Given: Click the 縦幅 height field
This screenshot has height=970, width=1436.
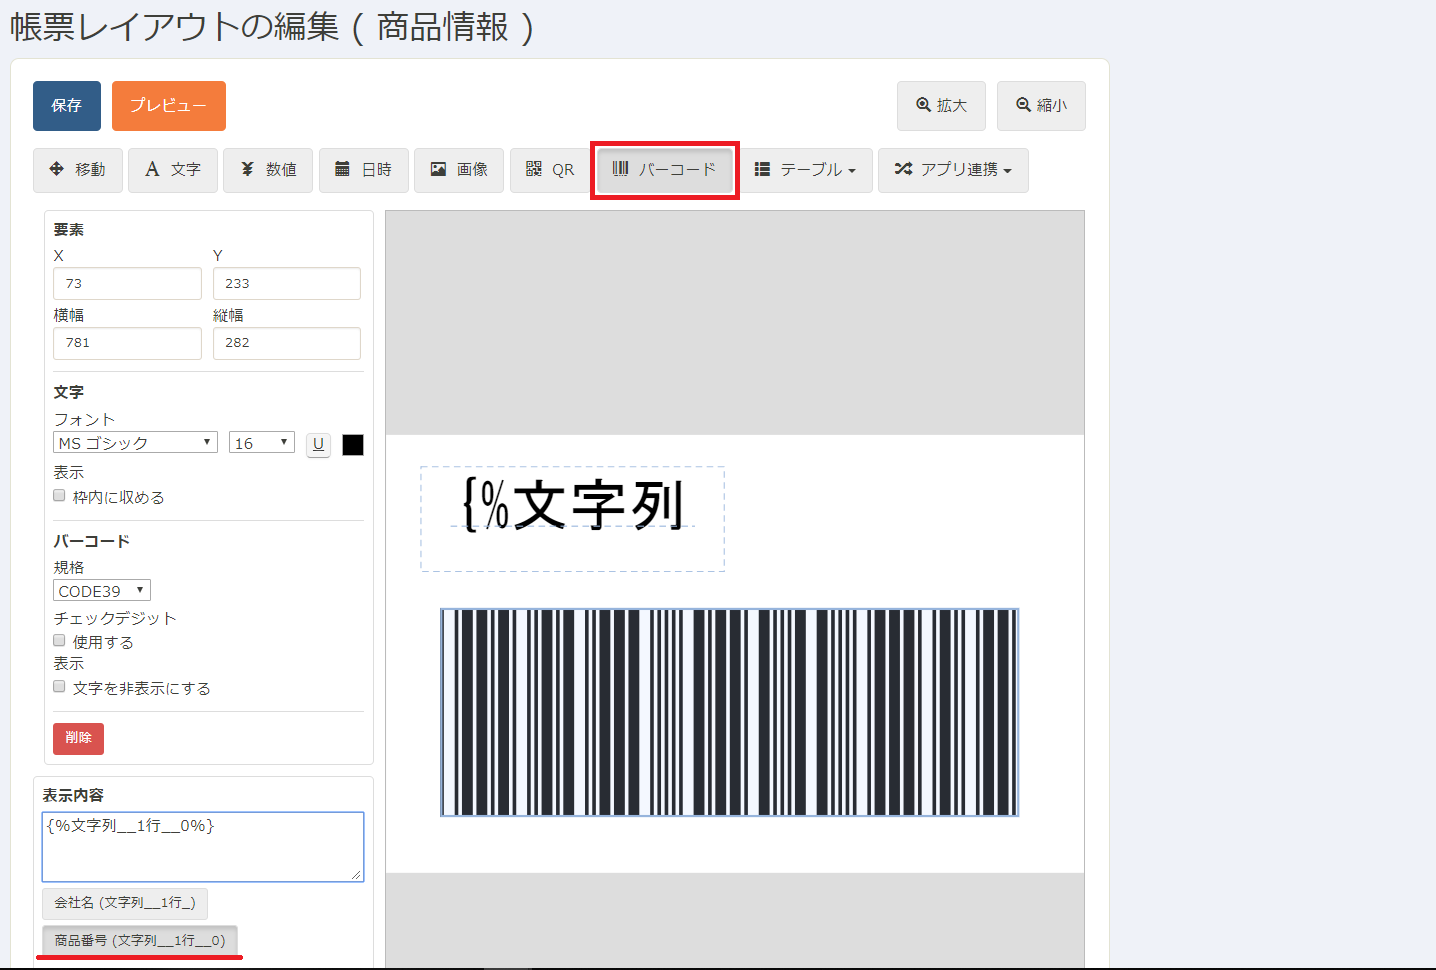Looking at the screenshot, I should [x=287, y=343].
